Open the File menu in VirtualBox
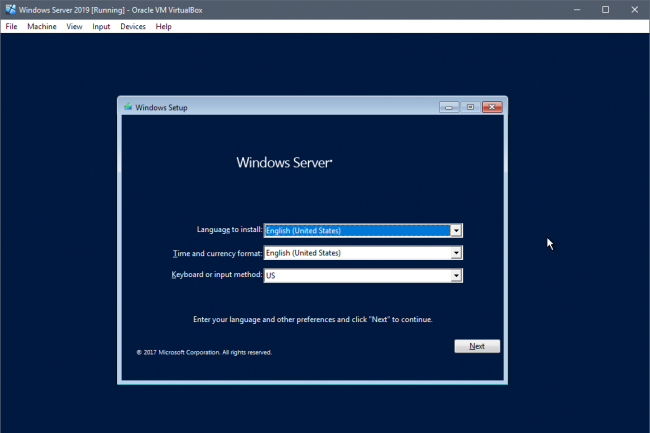Image resolution: width=650 pixels, height=433 pixels. coord(11,27)
